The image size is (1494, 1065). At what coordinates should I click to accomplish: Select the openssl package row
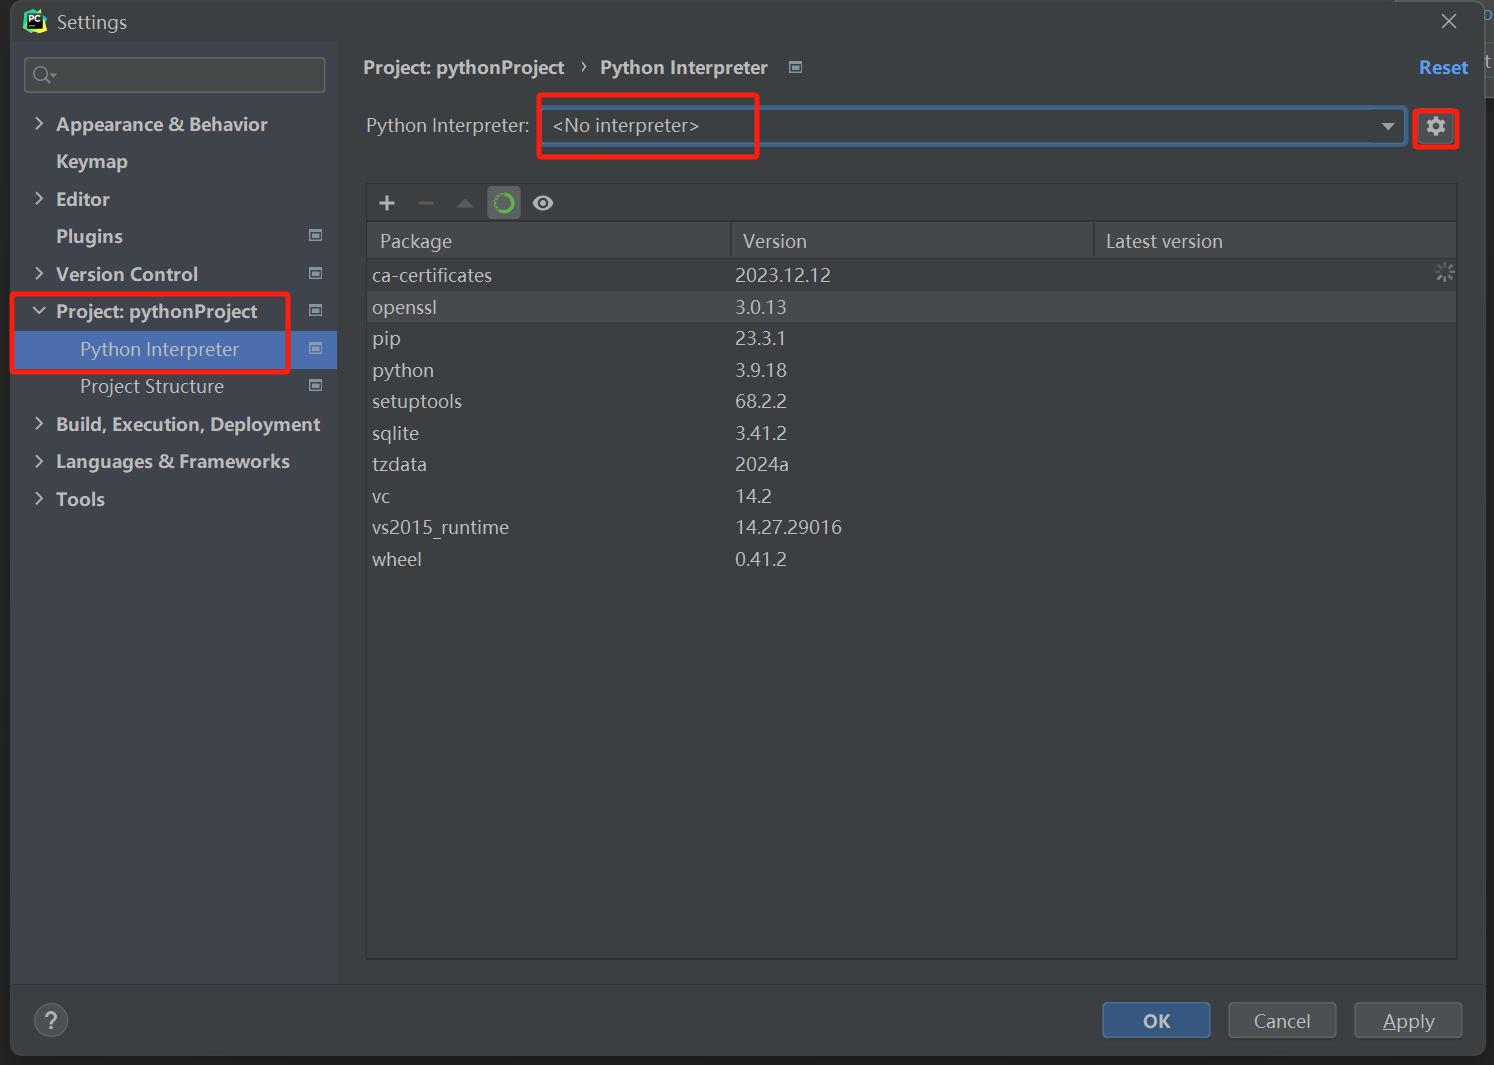911,307
